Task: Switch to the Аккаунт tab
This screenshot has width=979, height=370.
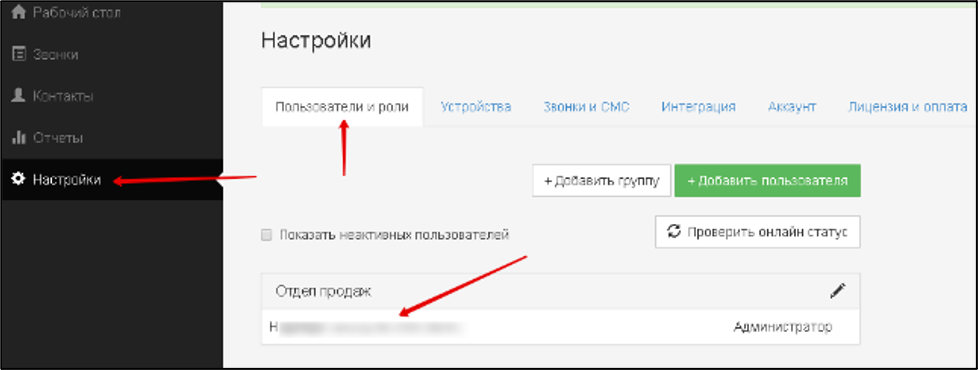Action: click(x=792, y=107)
